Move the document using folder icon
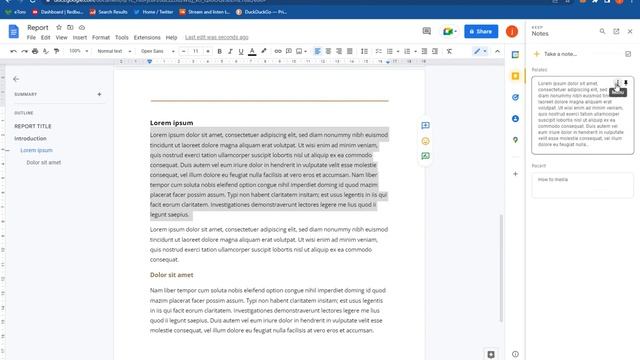This screenshot has width=640, height=360. (x=70, y=27)
